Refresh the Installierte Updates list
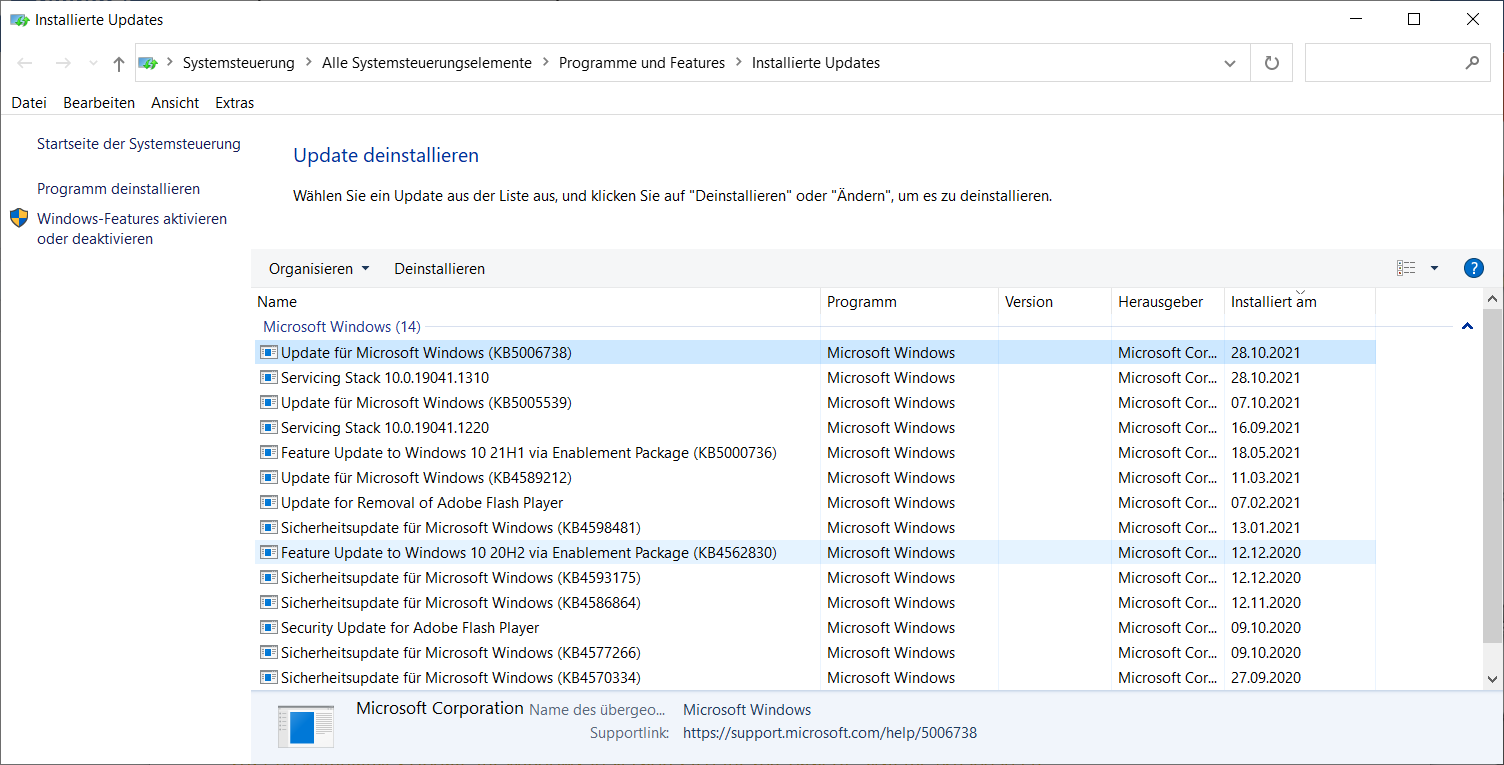 pos(1272,63)
